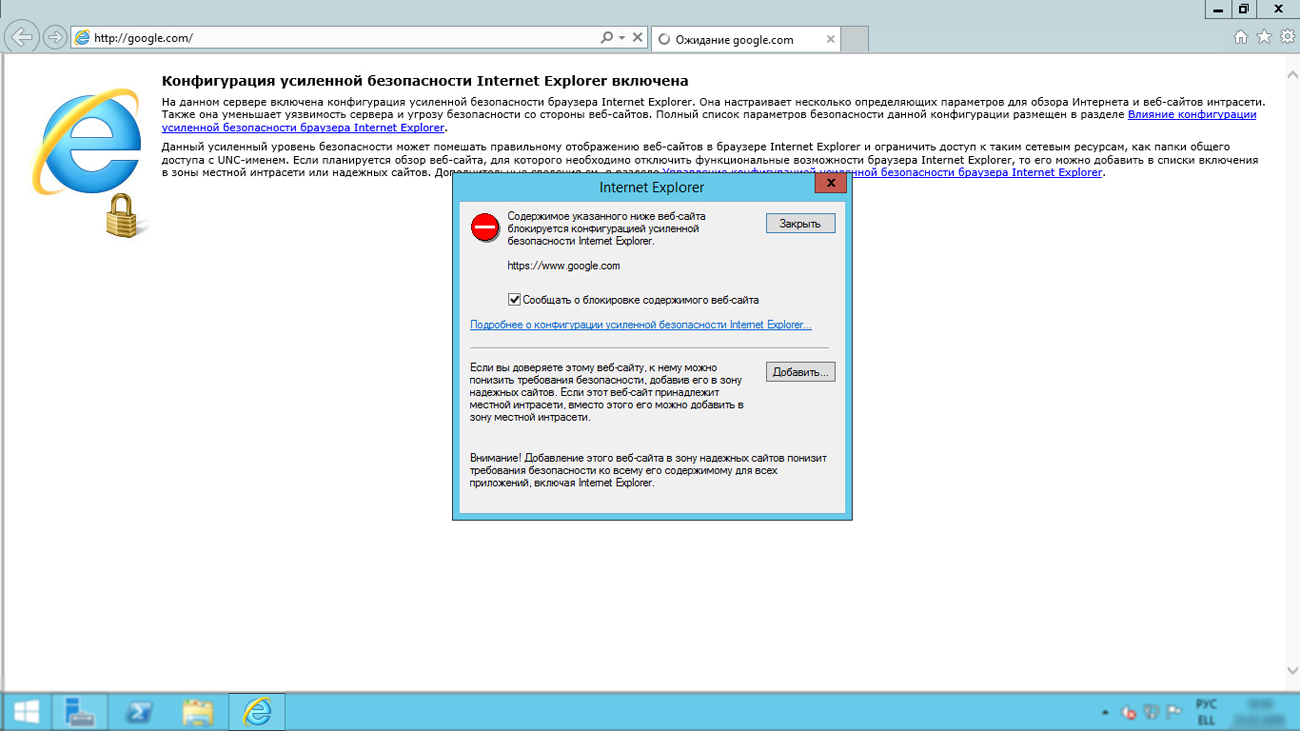Click the red alert tray icon

[x=1129, y=713]
